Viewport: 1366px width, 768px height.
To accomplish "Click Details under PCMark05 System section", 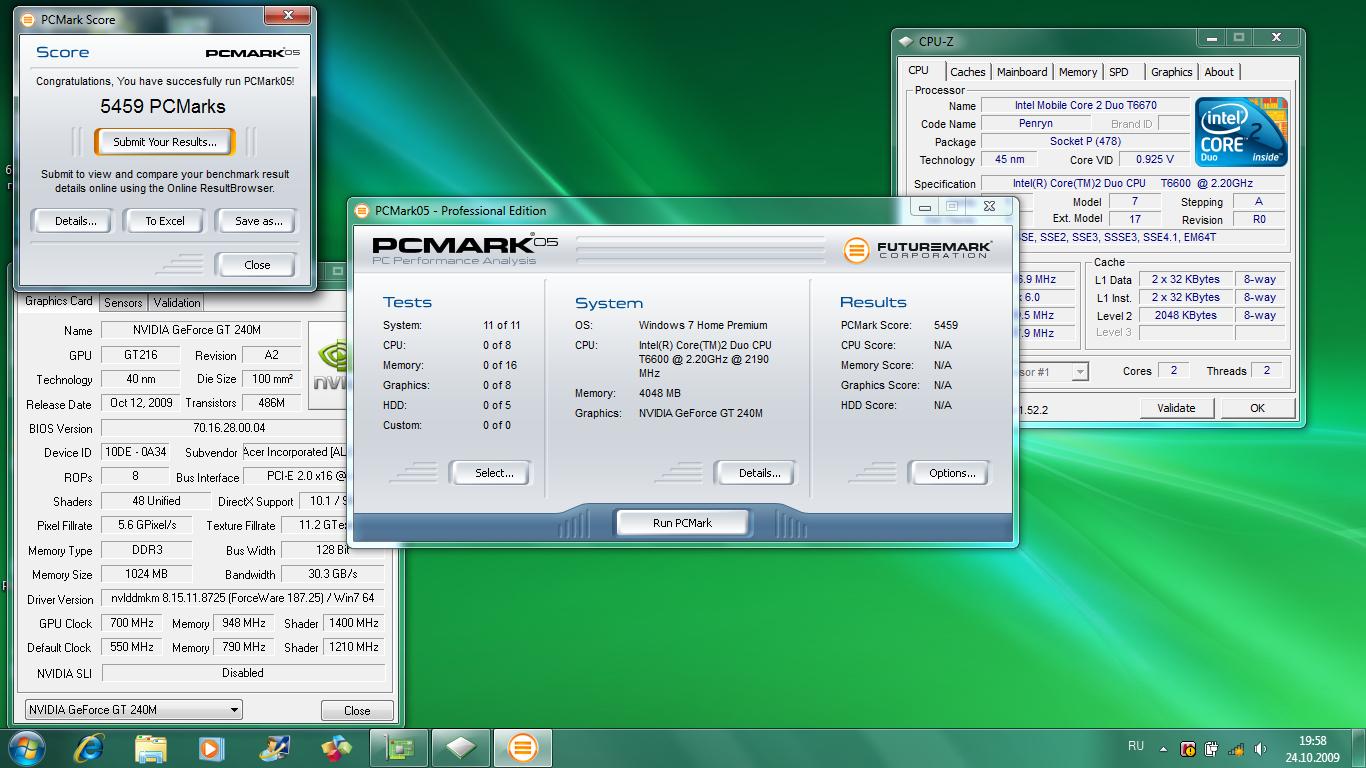I will pos(758,473).
